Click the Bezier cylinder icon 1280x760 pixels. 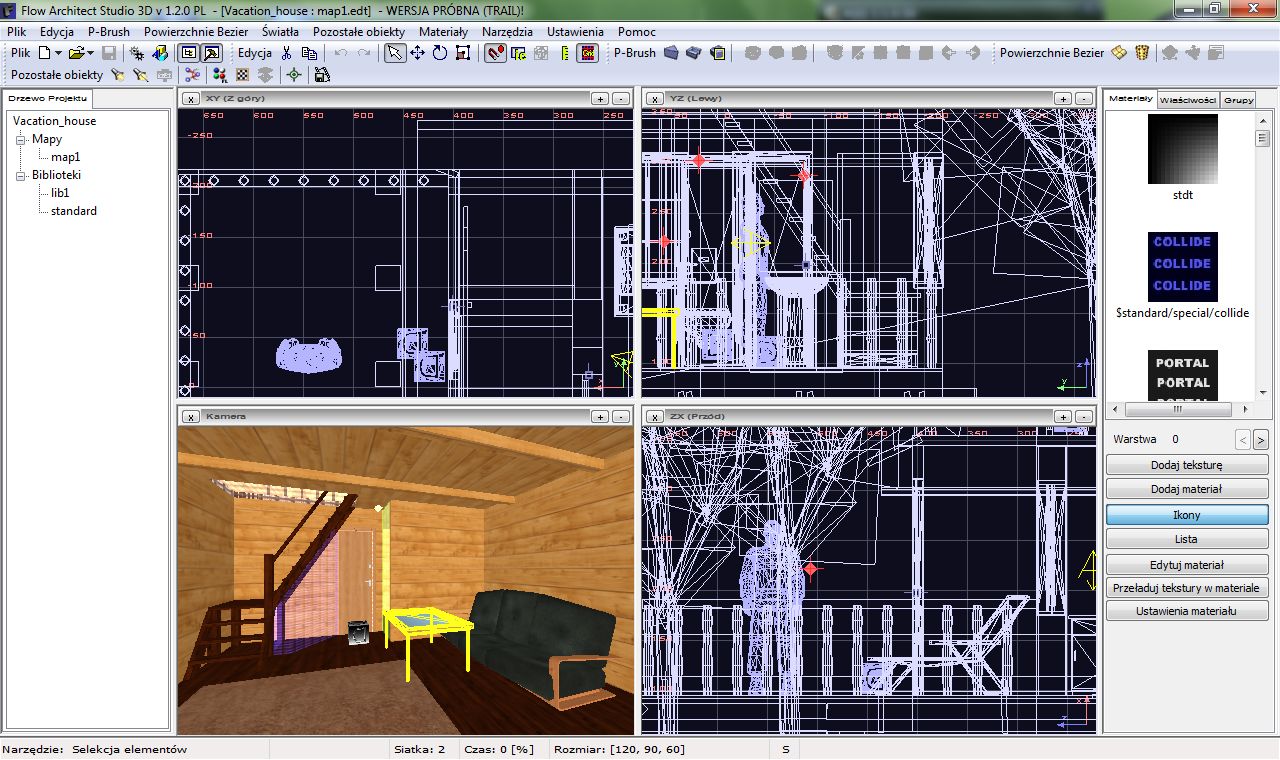[x=1142, y=53]
